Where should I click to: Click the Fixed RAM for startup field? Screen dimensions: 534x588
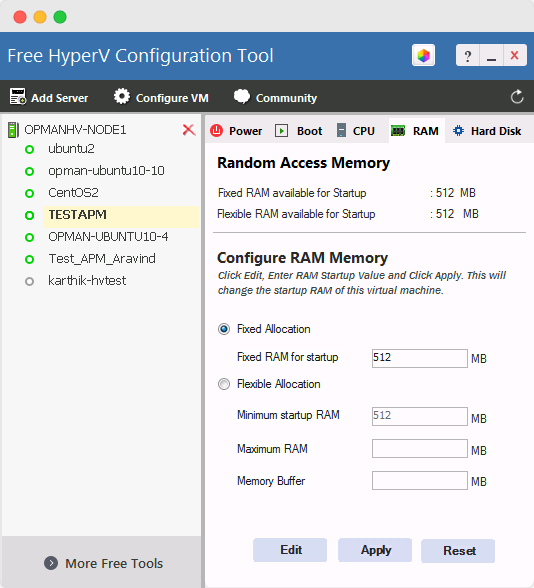point(420,358)
